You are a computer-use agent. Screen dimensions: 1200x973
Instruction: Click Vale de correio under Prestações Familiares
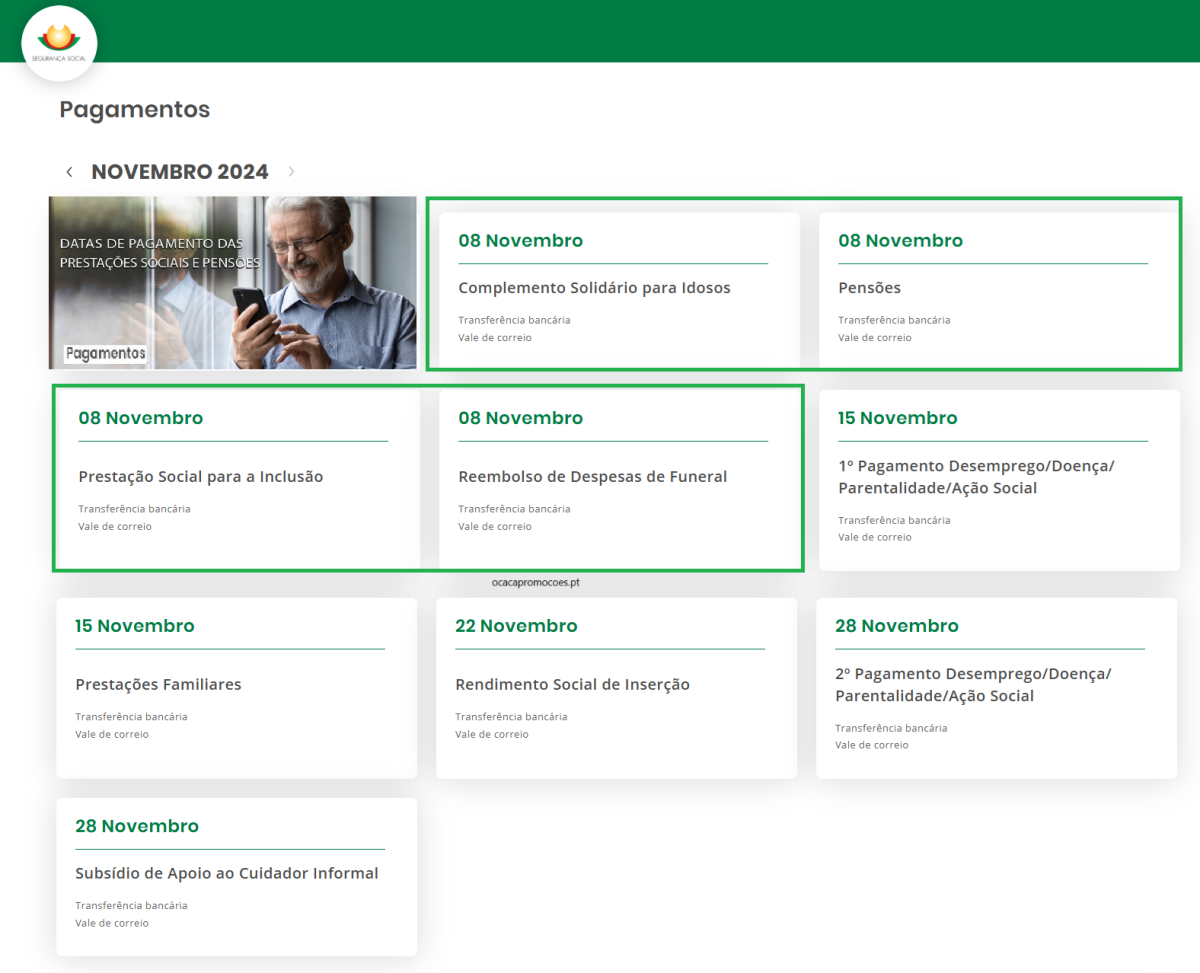click(111, 735)
